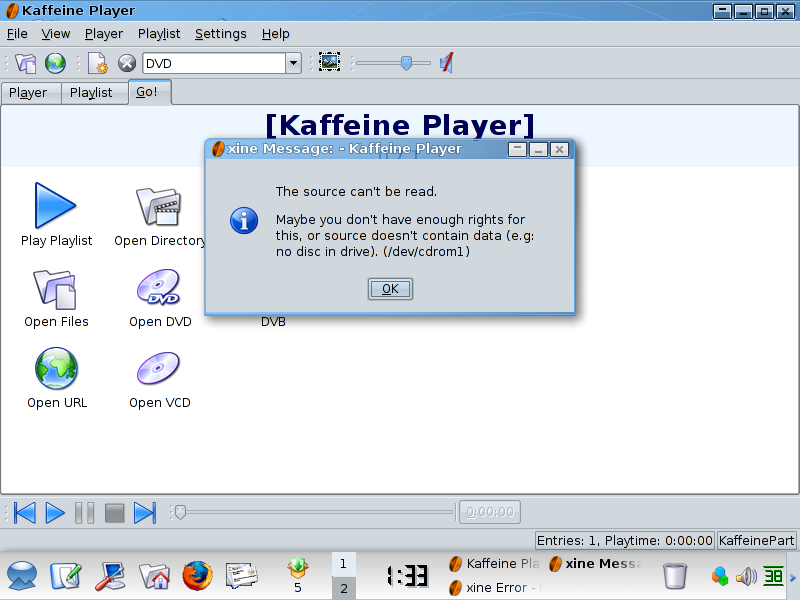Click the skip to next track button
This screenshot has width=800, height=600.
click(x=145, y=513)
